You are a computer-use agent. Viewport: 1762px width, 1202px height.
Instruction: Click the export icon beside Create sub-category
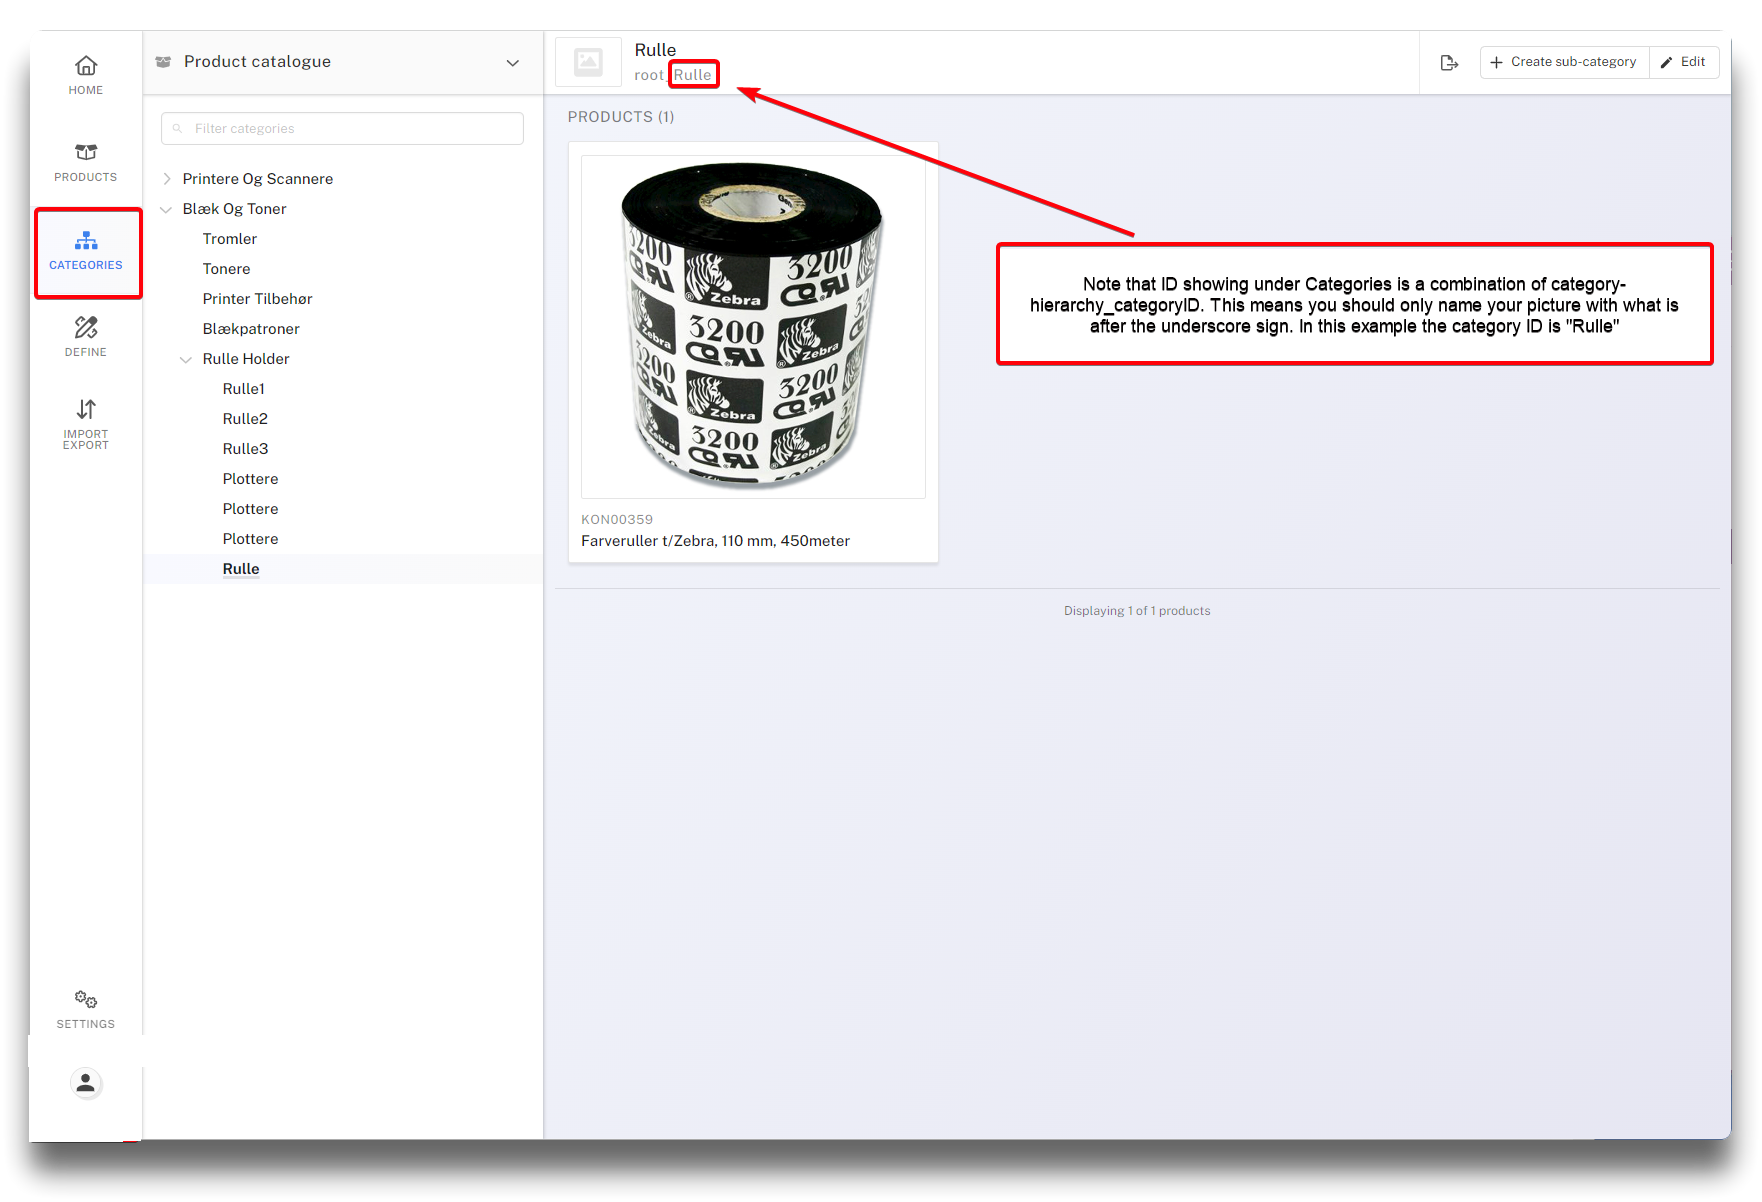coord(1449,63)
